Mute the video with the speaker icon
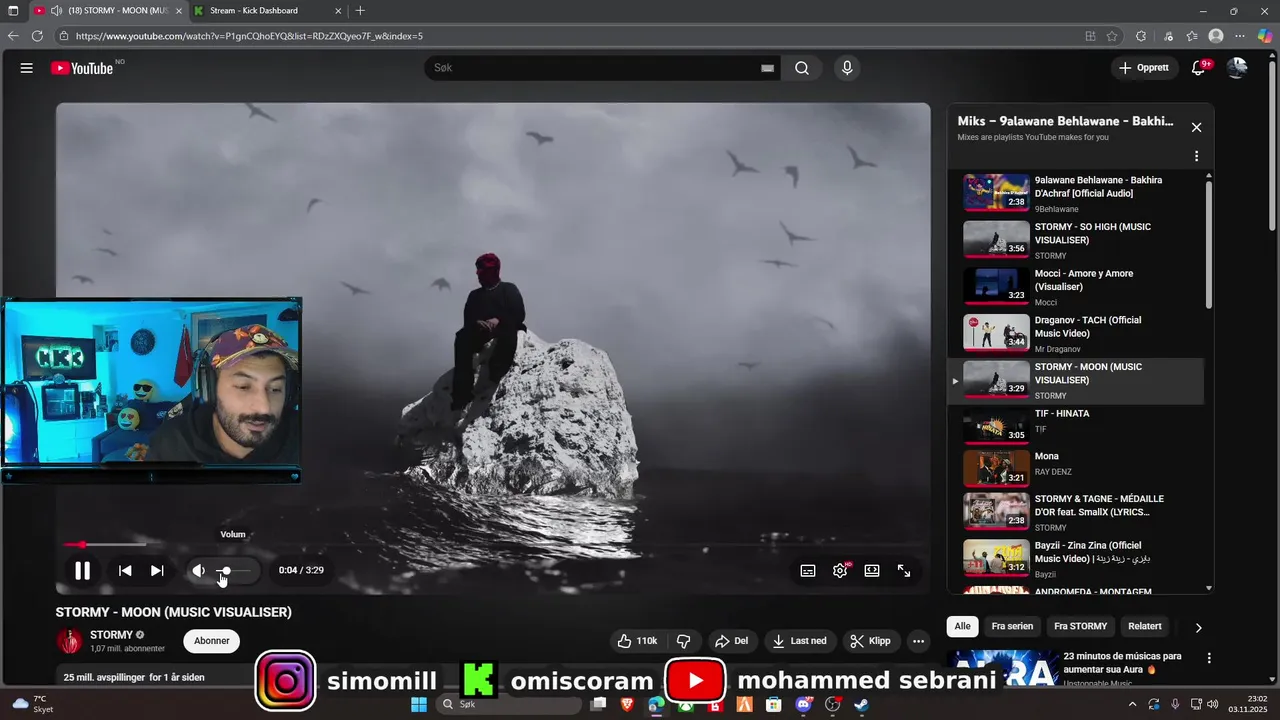Screen dimensions: 1280x720 click(199, 570)
